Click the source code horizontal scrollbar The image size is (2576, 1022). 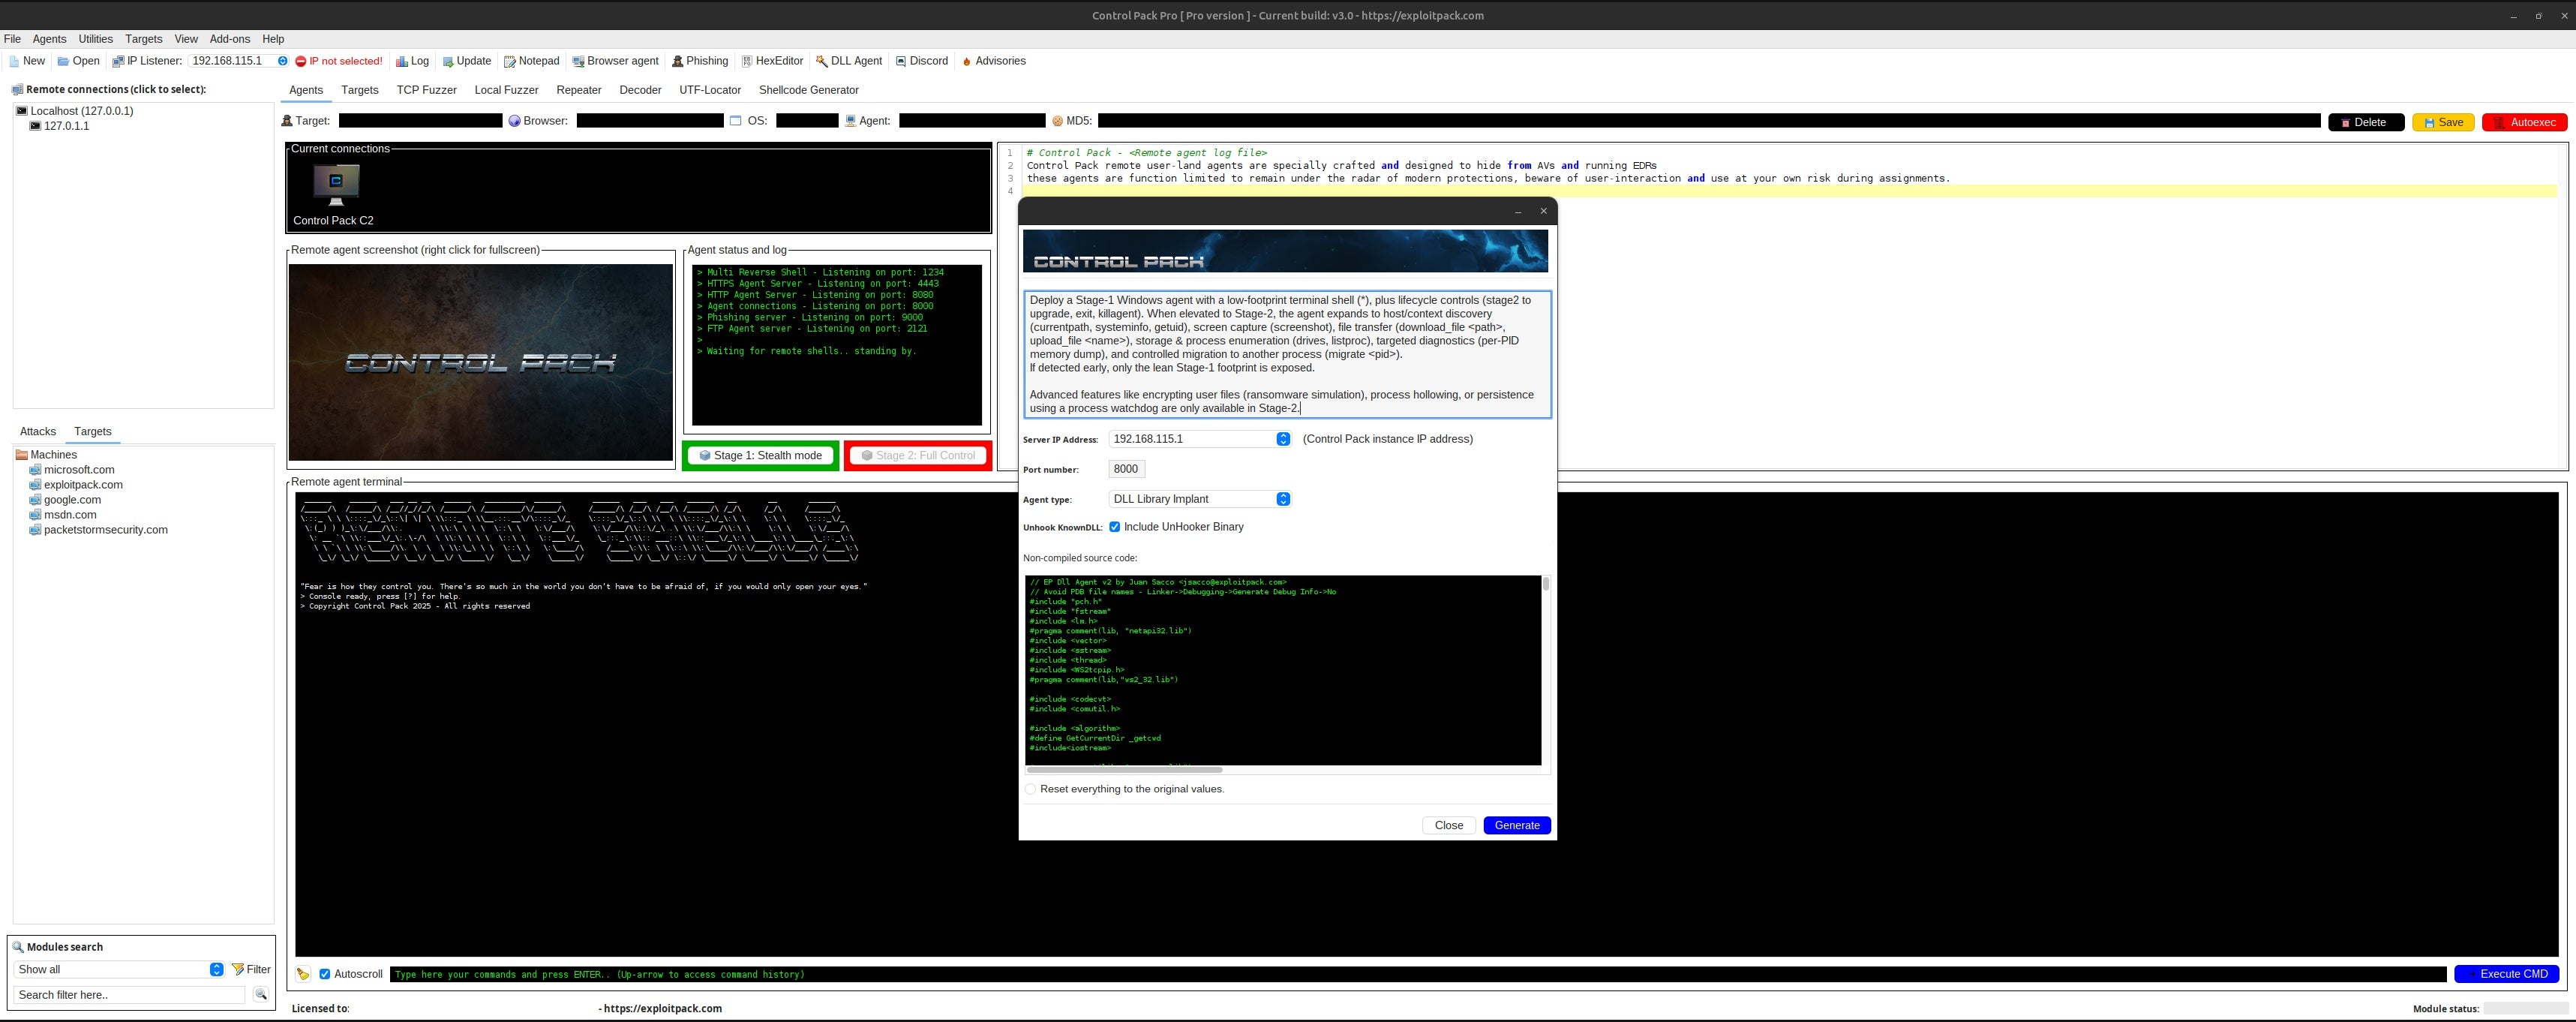pos(1123,770)
